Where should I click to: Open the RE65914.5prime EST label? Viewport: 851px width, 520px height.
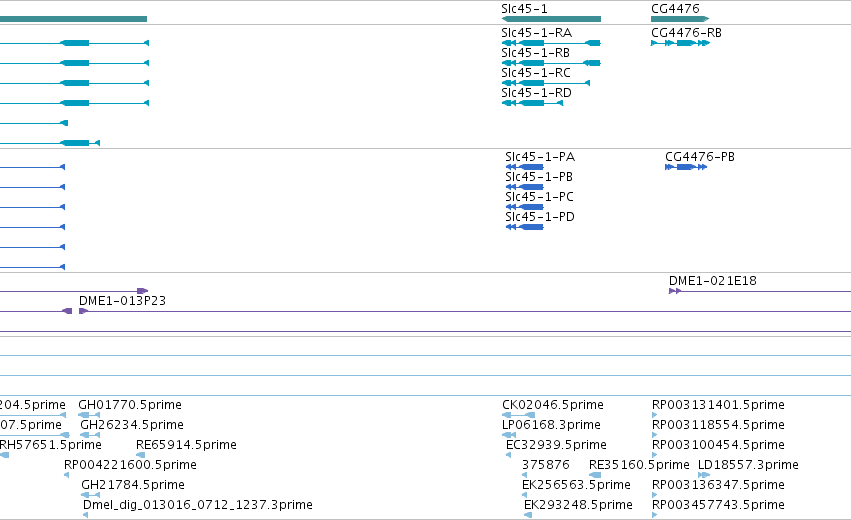(186, 445)
